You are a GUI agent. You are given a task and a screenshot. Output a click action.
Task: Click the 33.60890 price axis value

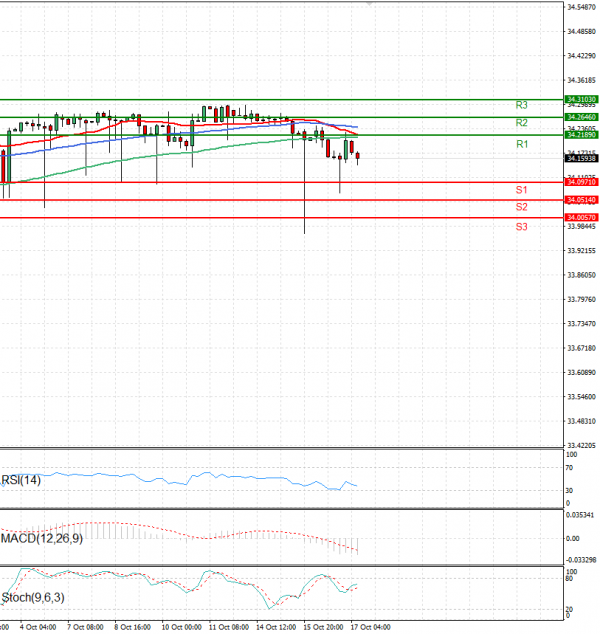(581, 372)
